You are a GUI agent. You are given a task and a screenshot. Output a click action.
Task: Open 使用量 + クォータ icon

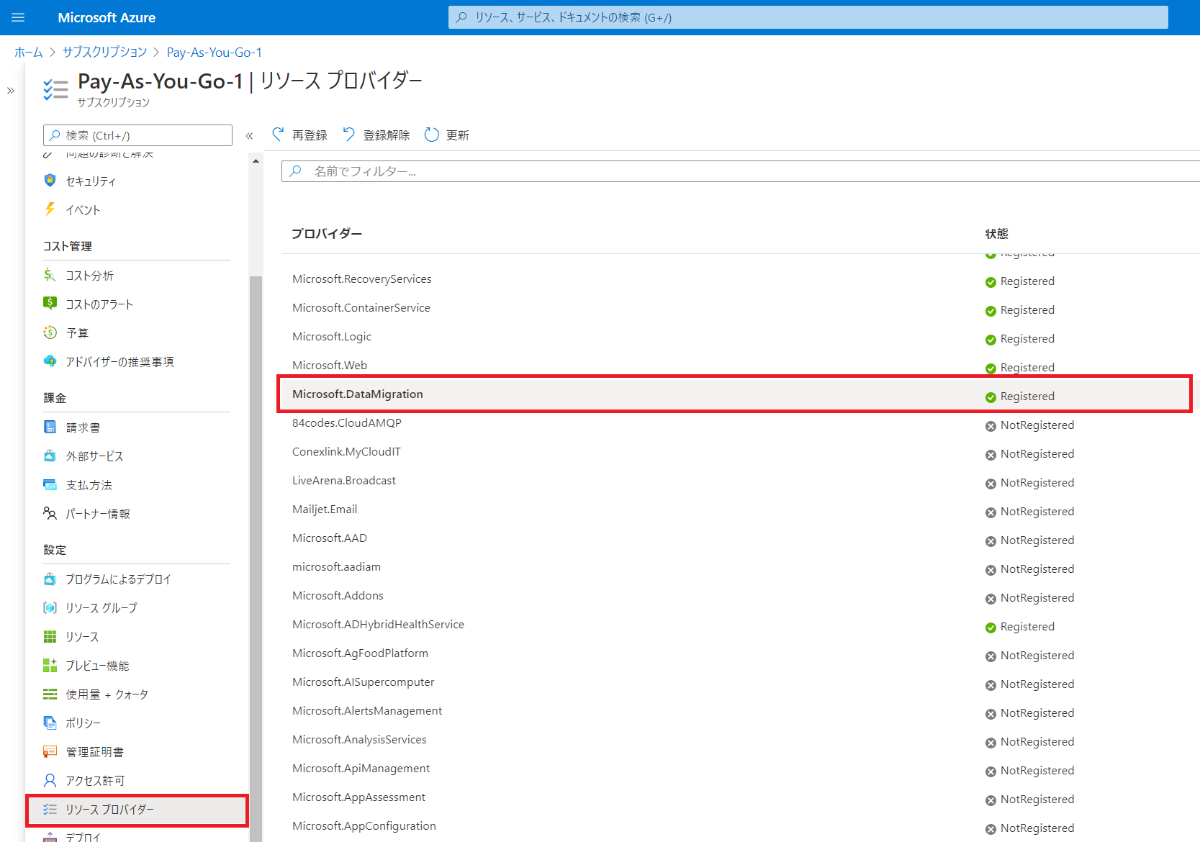[50, 694]
